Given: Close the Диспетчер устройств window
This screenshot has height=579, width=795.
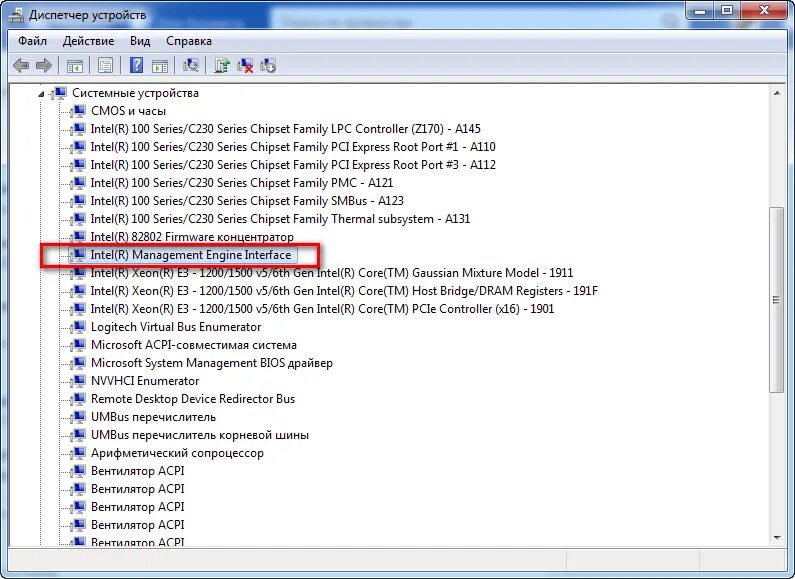Looking at the screenshot, I should (x=766, y=11).
